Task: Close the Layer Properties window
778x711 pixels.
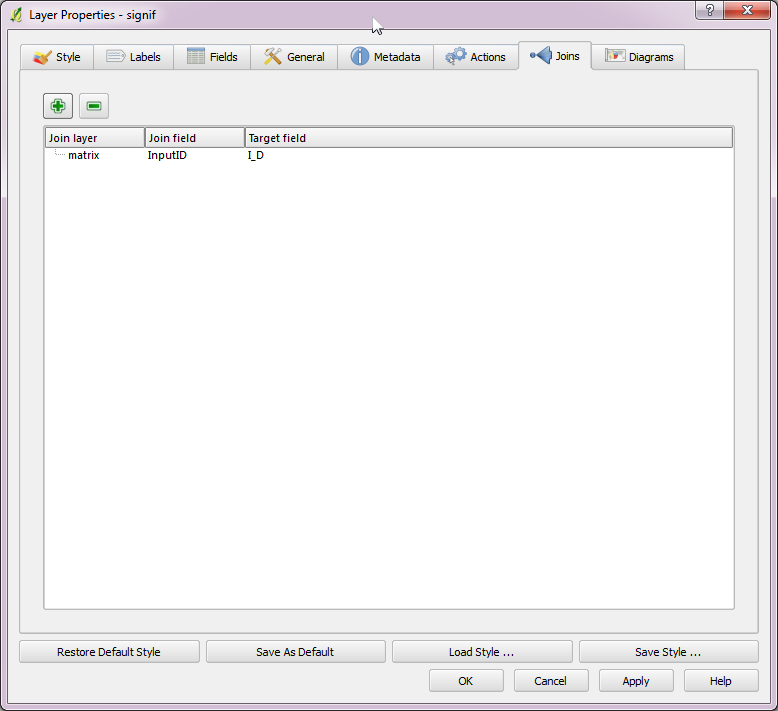Action: coord(747,10)
